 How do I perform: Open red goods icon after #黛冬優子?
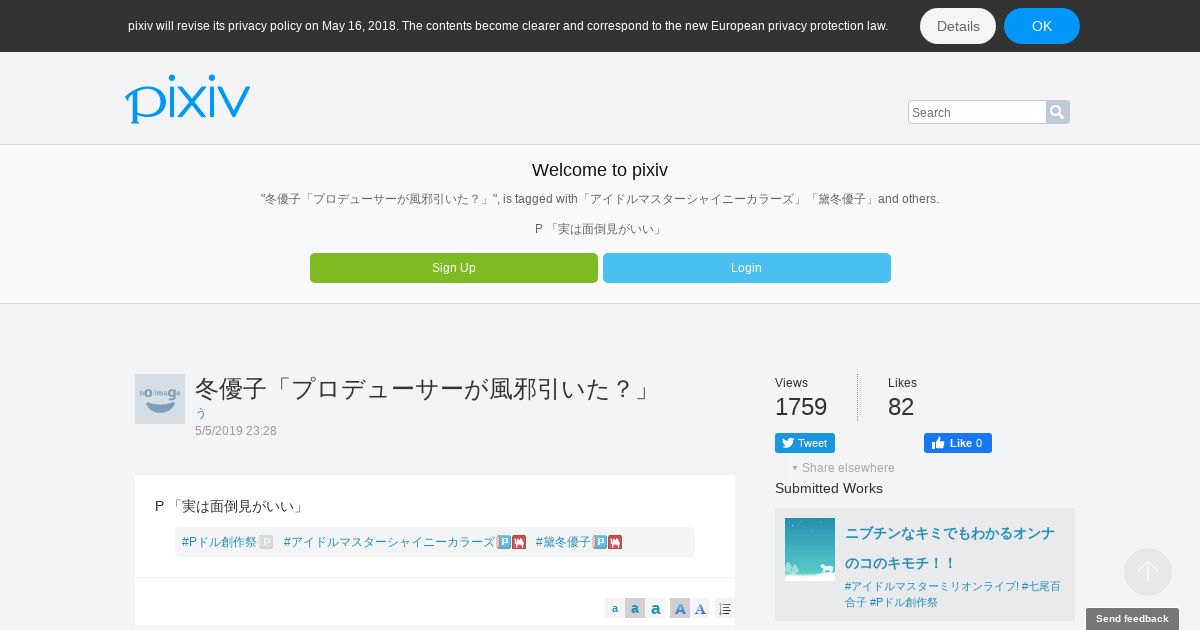[x=615, y=542]
